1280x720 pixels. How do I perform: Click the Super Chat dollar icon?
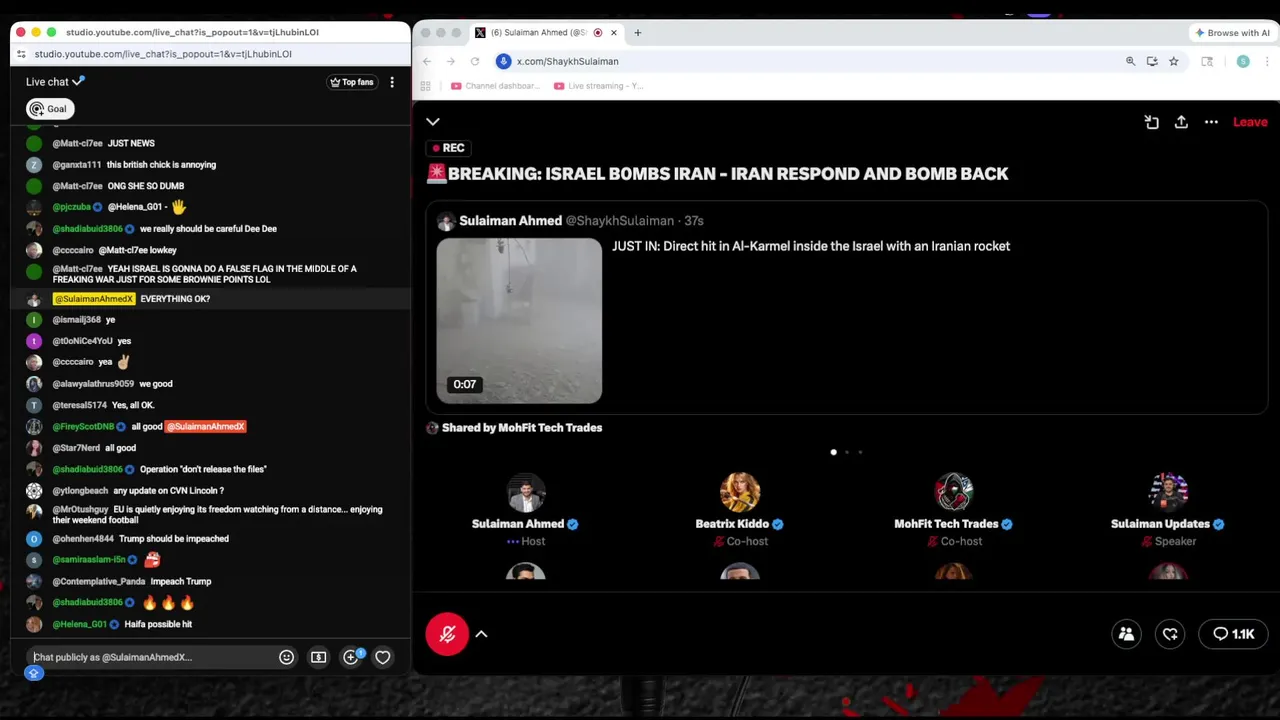click(x=318, y=657)
